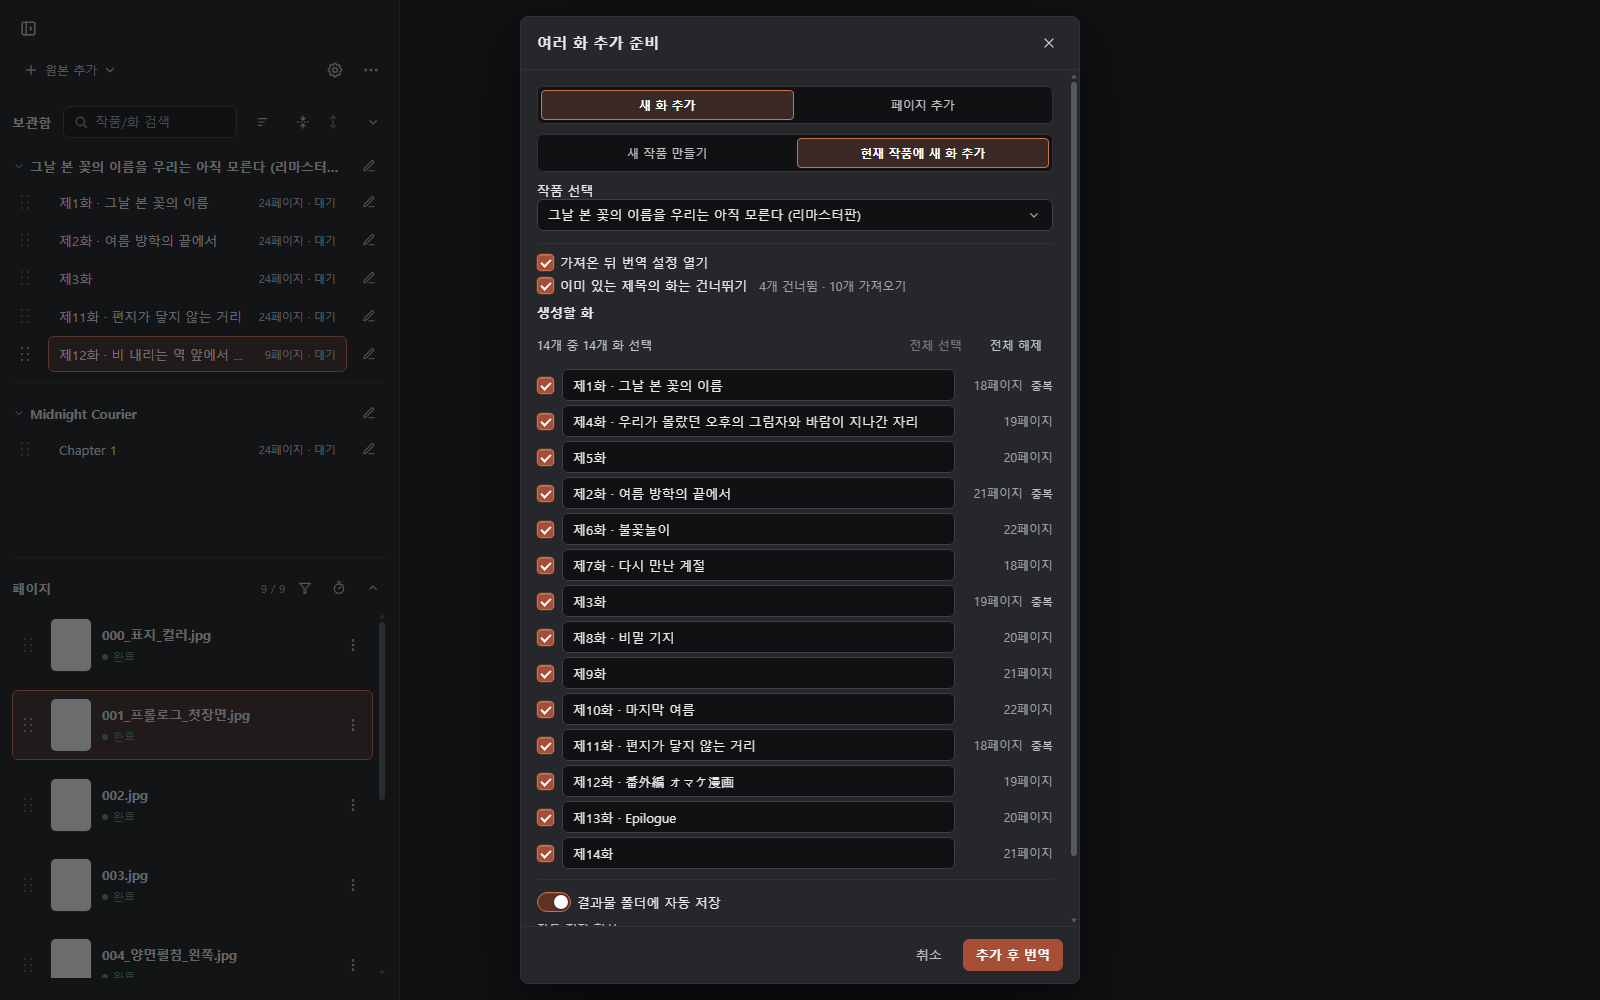Open the 원본 추가 dropdown menu
The height and width of the screenshot is (1000, 1600).
70,70
